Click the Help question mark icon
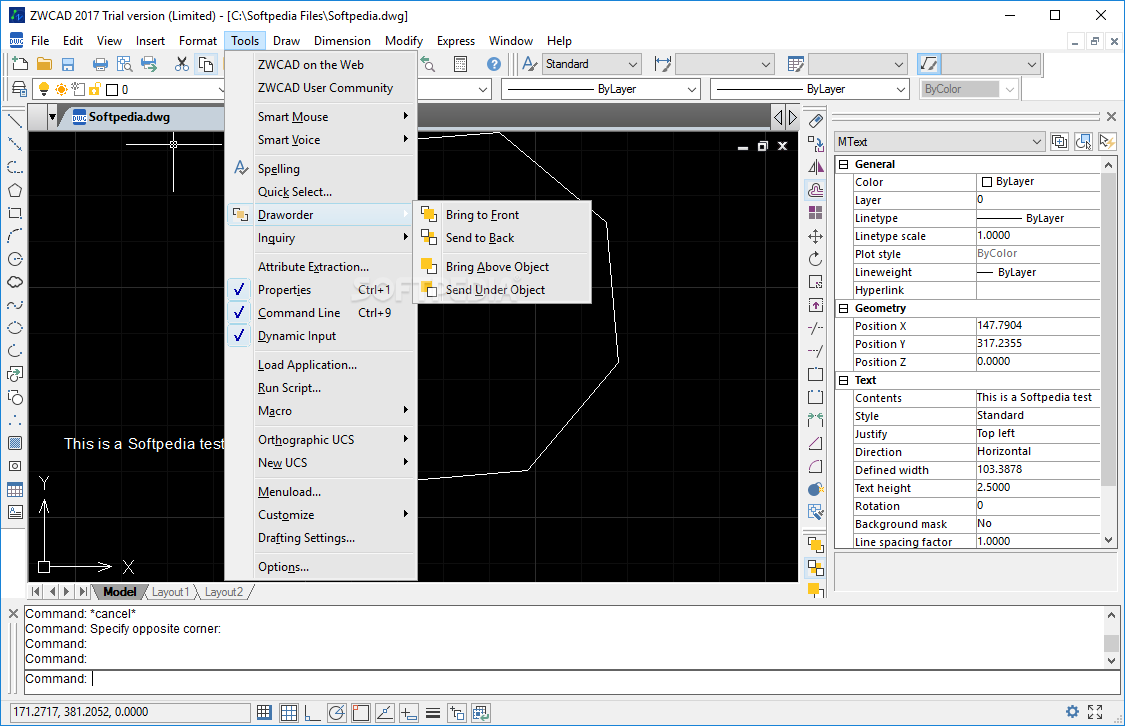1125x726 pixels. (494, 64)
